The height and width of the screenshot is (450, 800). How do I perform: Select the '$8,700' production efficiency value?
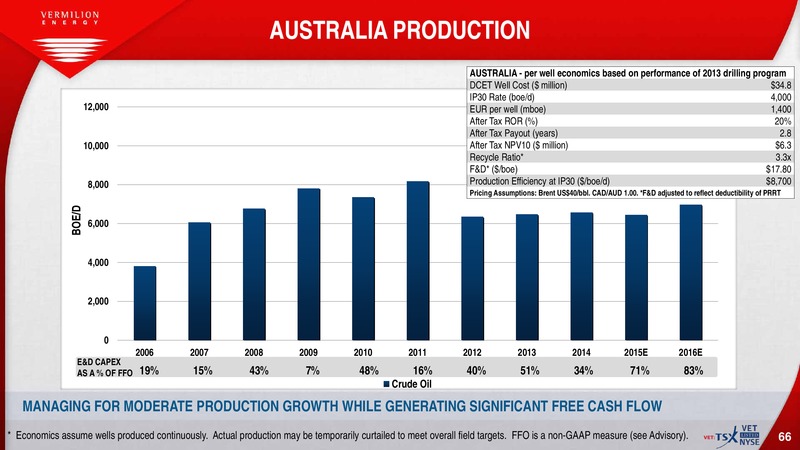779,181
